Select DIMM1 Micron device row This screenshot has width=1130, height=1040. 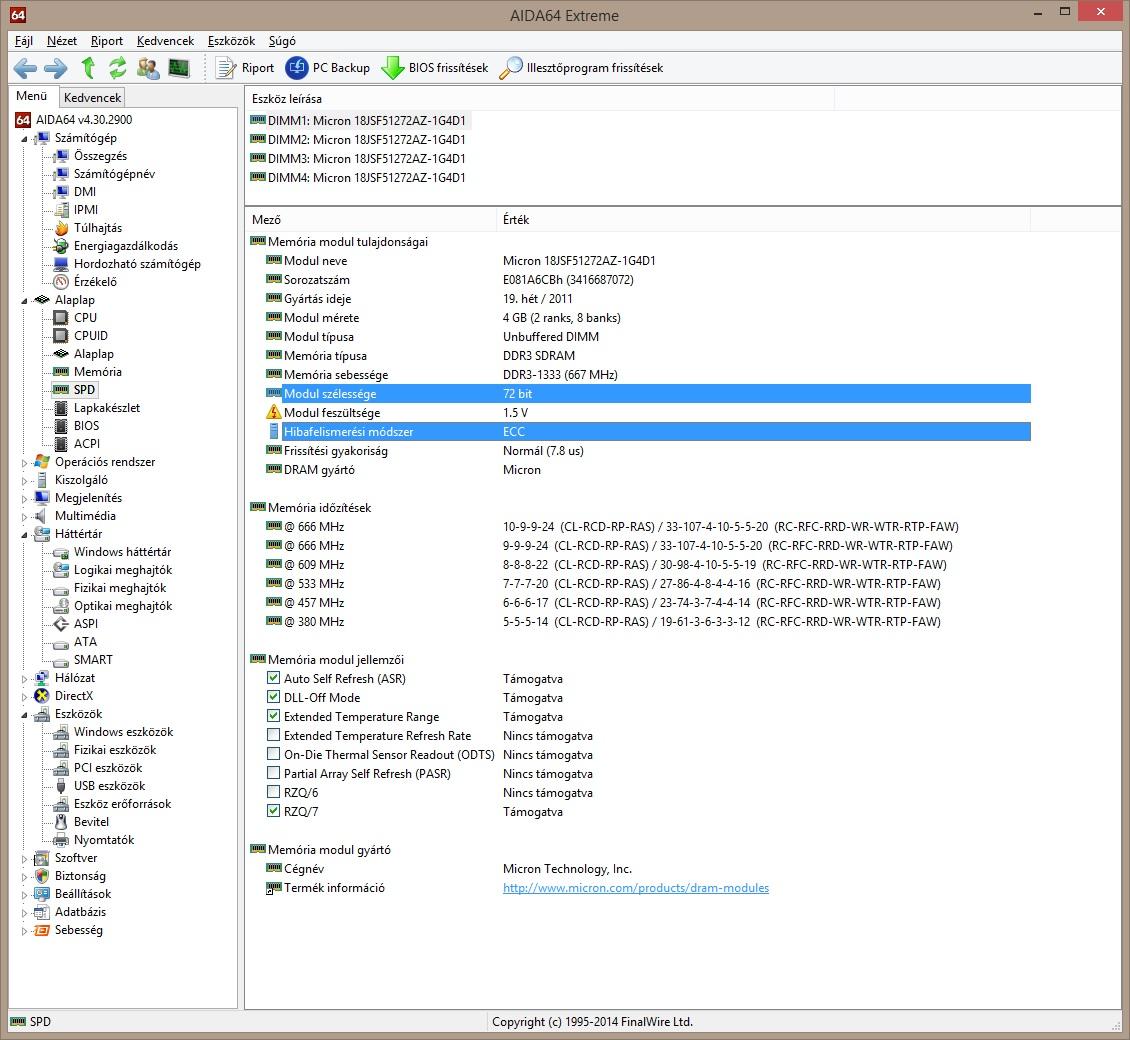click(x=359, y=120)
